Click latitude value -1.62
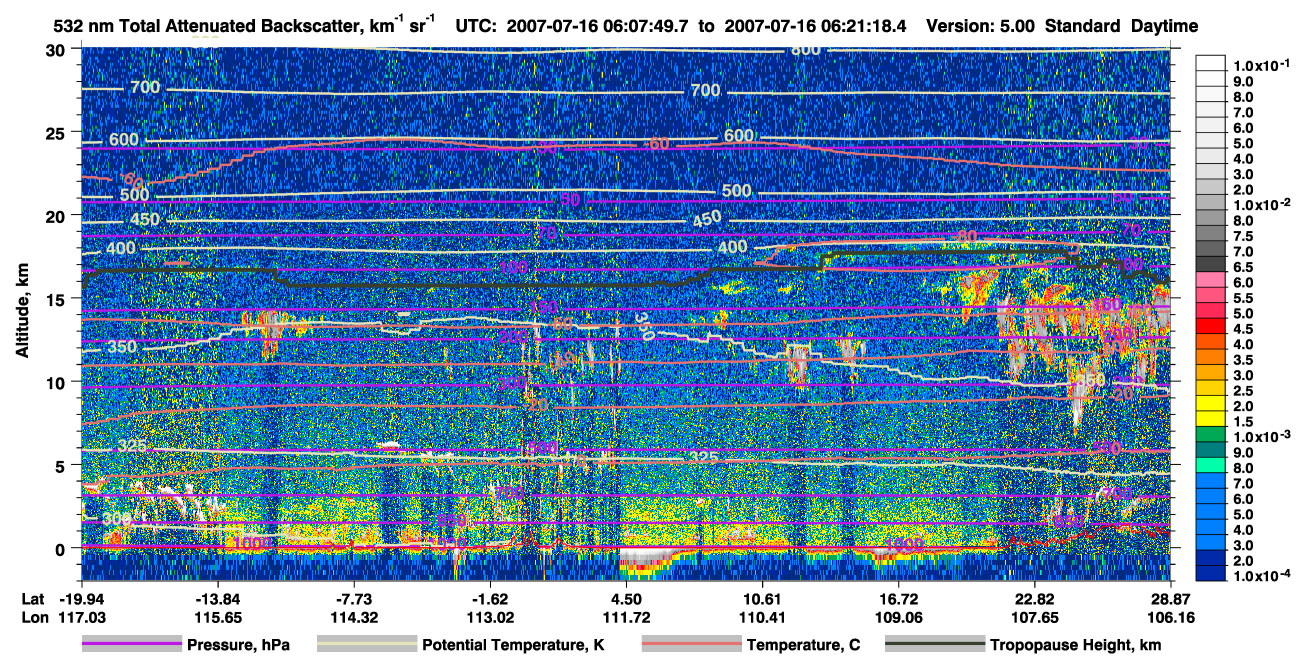 tap(490, 597)
